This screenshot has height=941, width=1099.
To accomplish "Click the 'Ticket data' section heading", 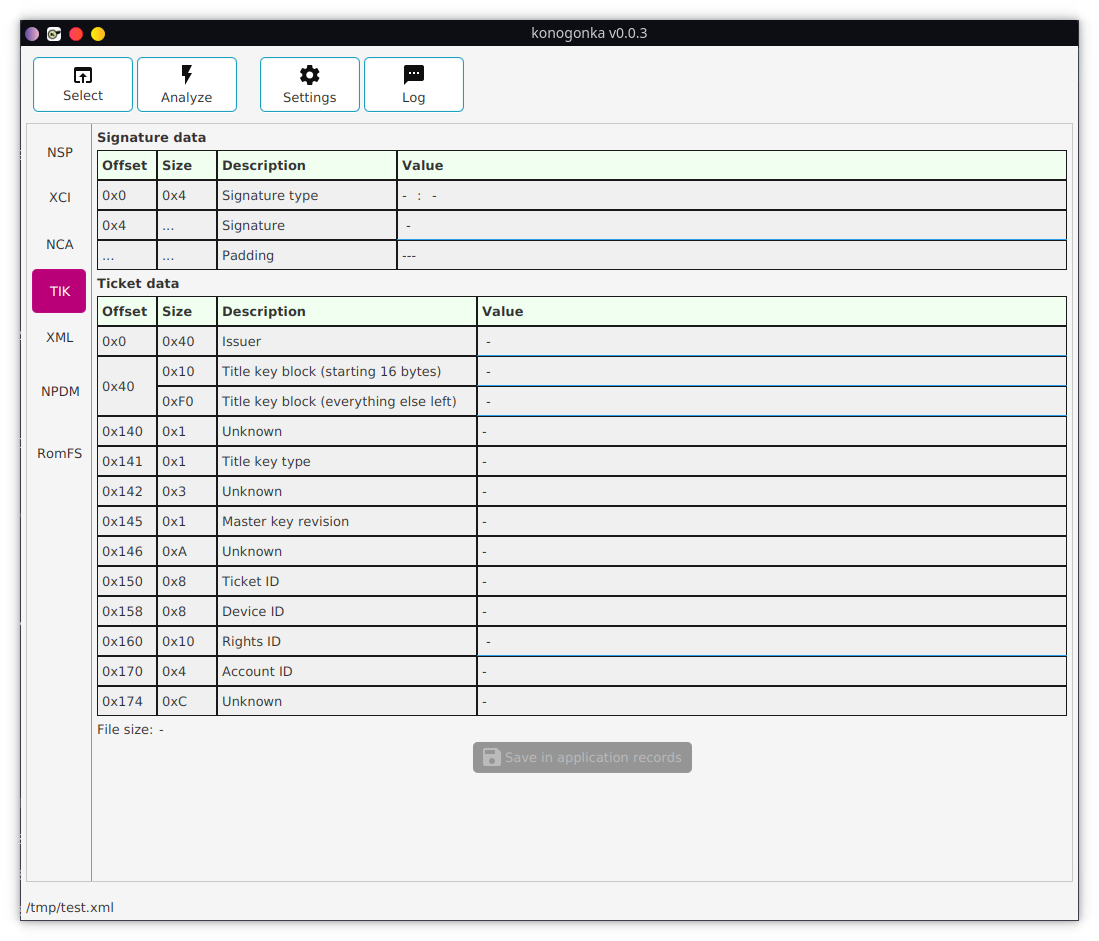I will click(x=138, y=283).
